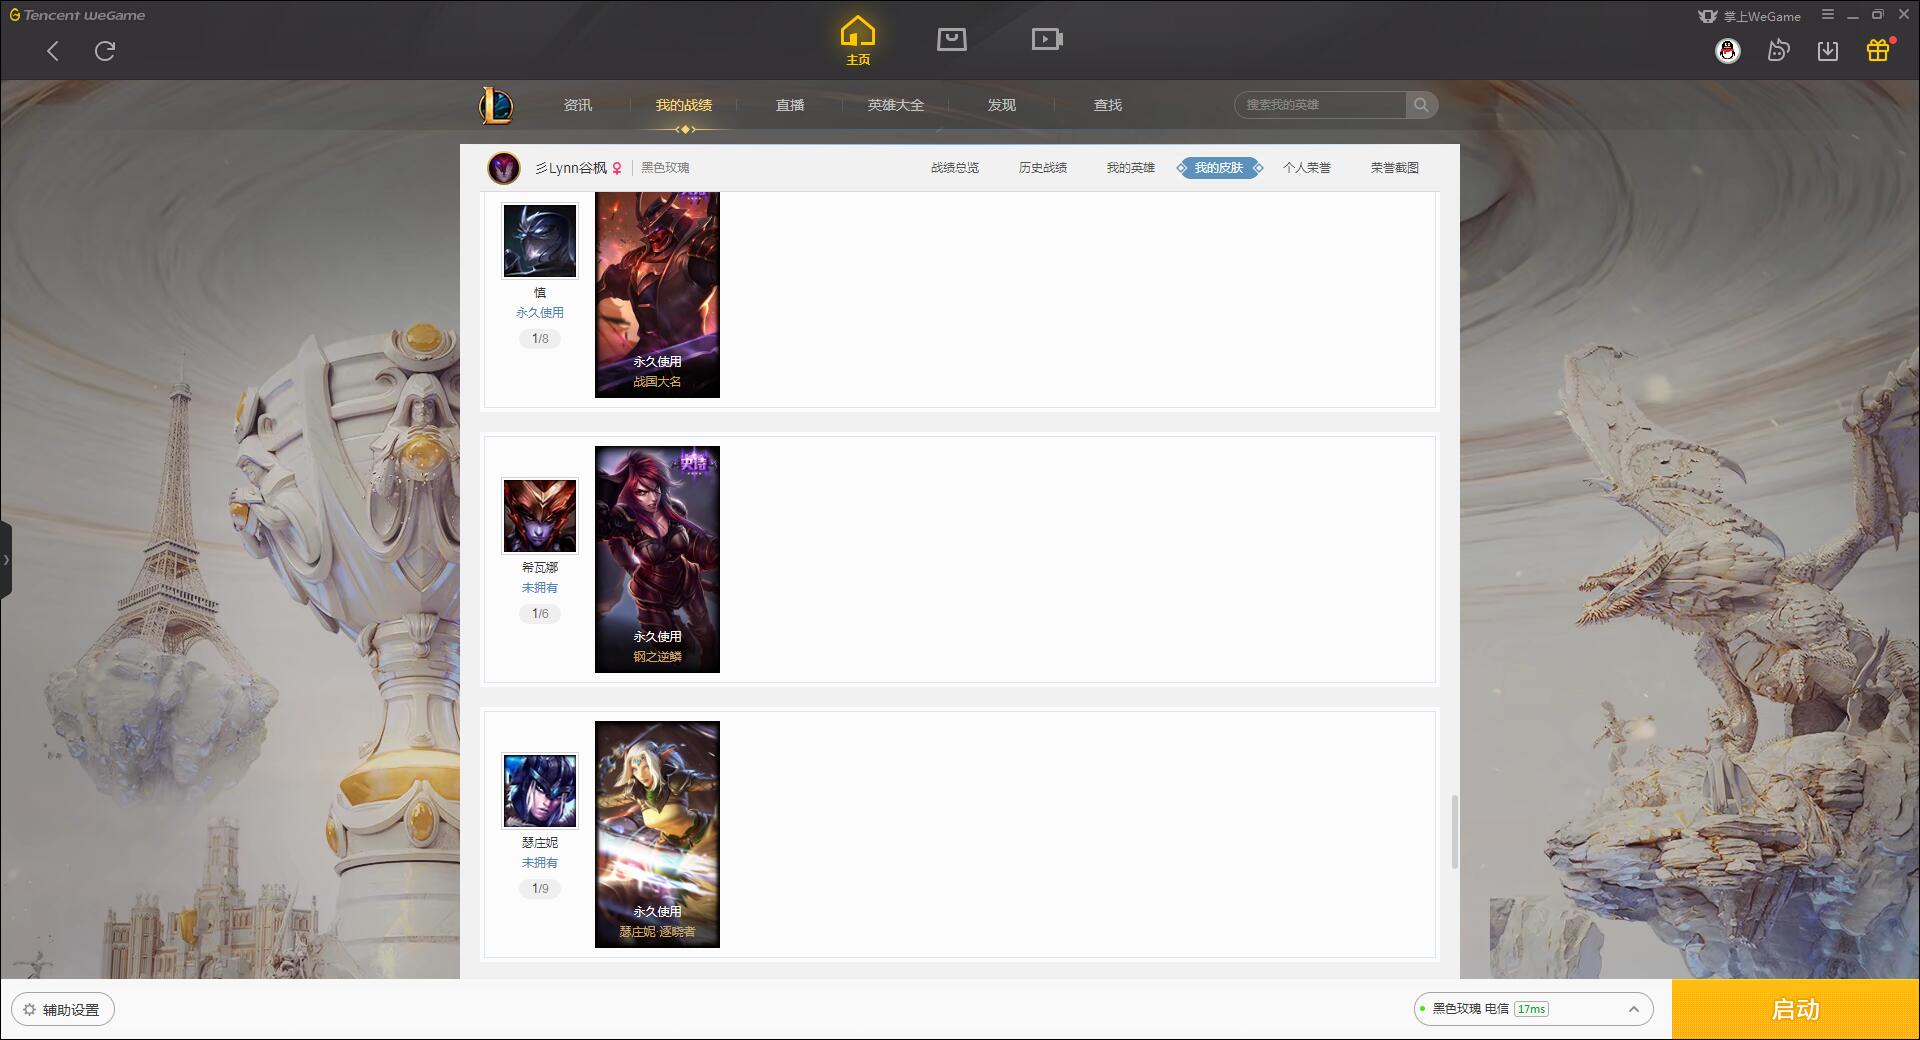Screen dimensions: 1920x1040
Task: Open the 历史战绩 sub-tab
Action: (x=1043, y=168)
